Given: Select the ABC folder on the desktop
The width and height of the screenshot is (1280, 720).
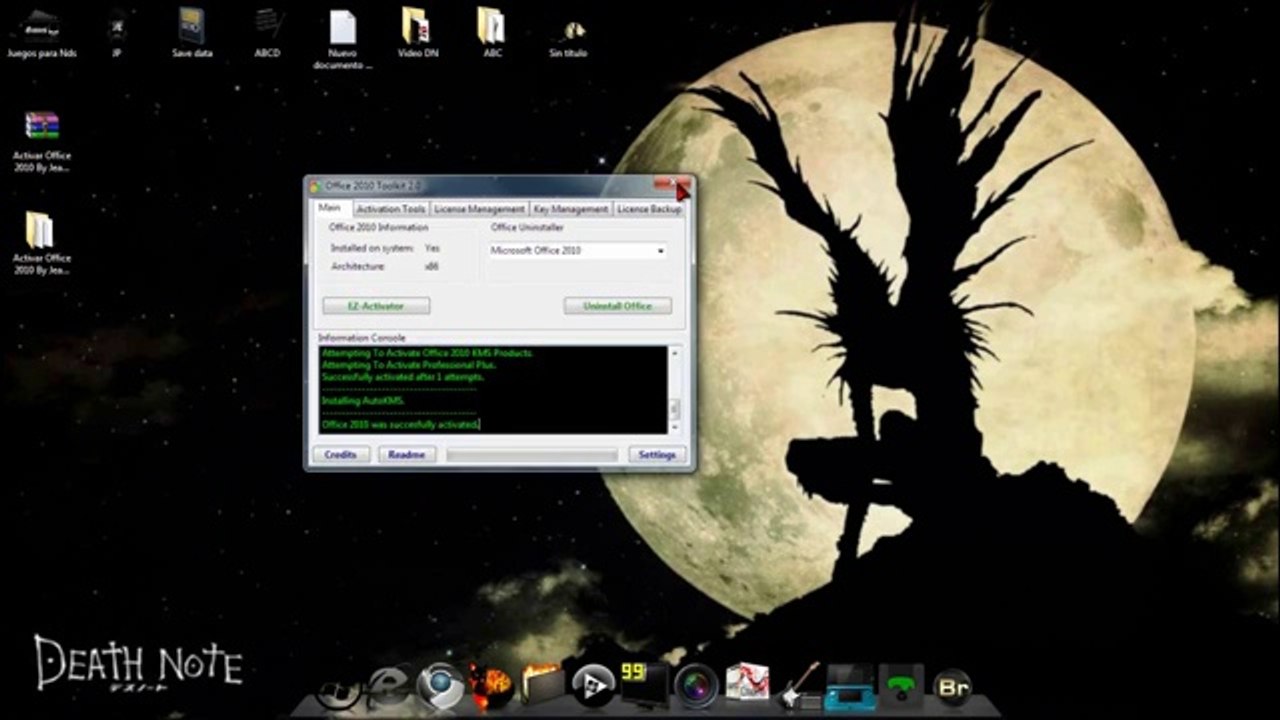Looking at the screenshot, I should (492, 33).
